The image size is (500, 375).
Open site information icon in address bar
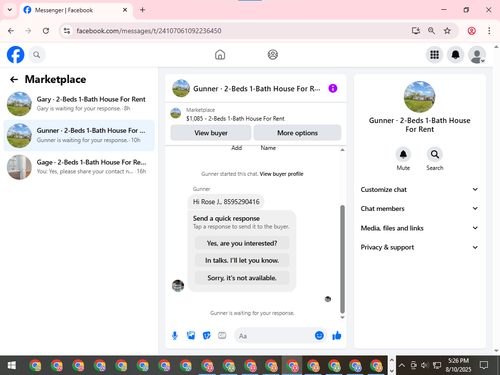[67, 31]
